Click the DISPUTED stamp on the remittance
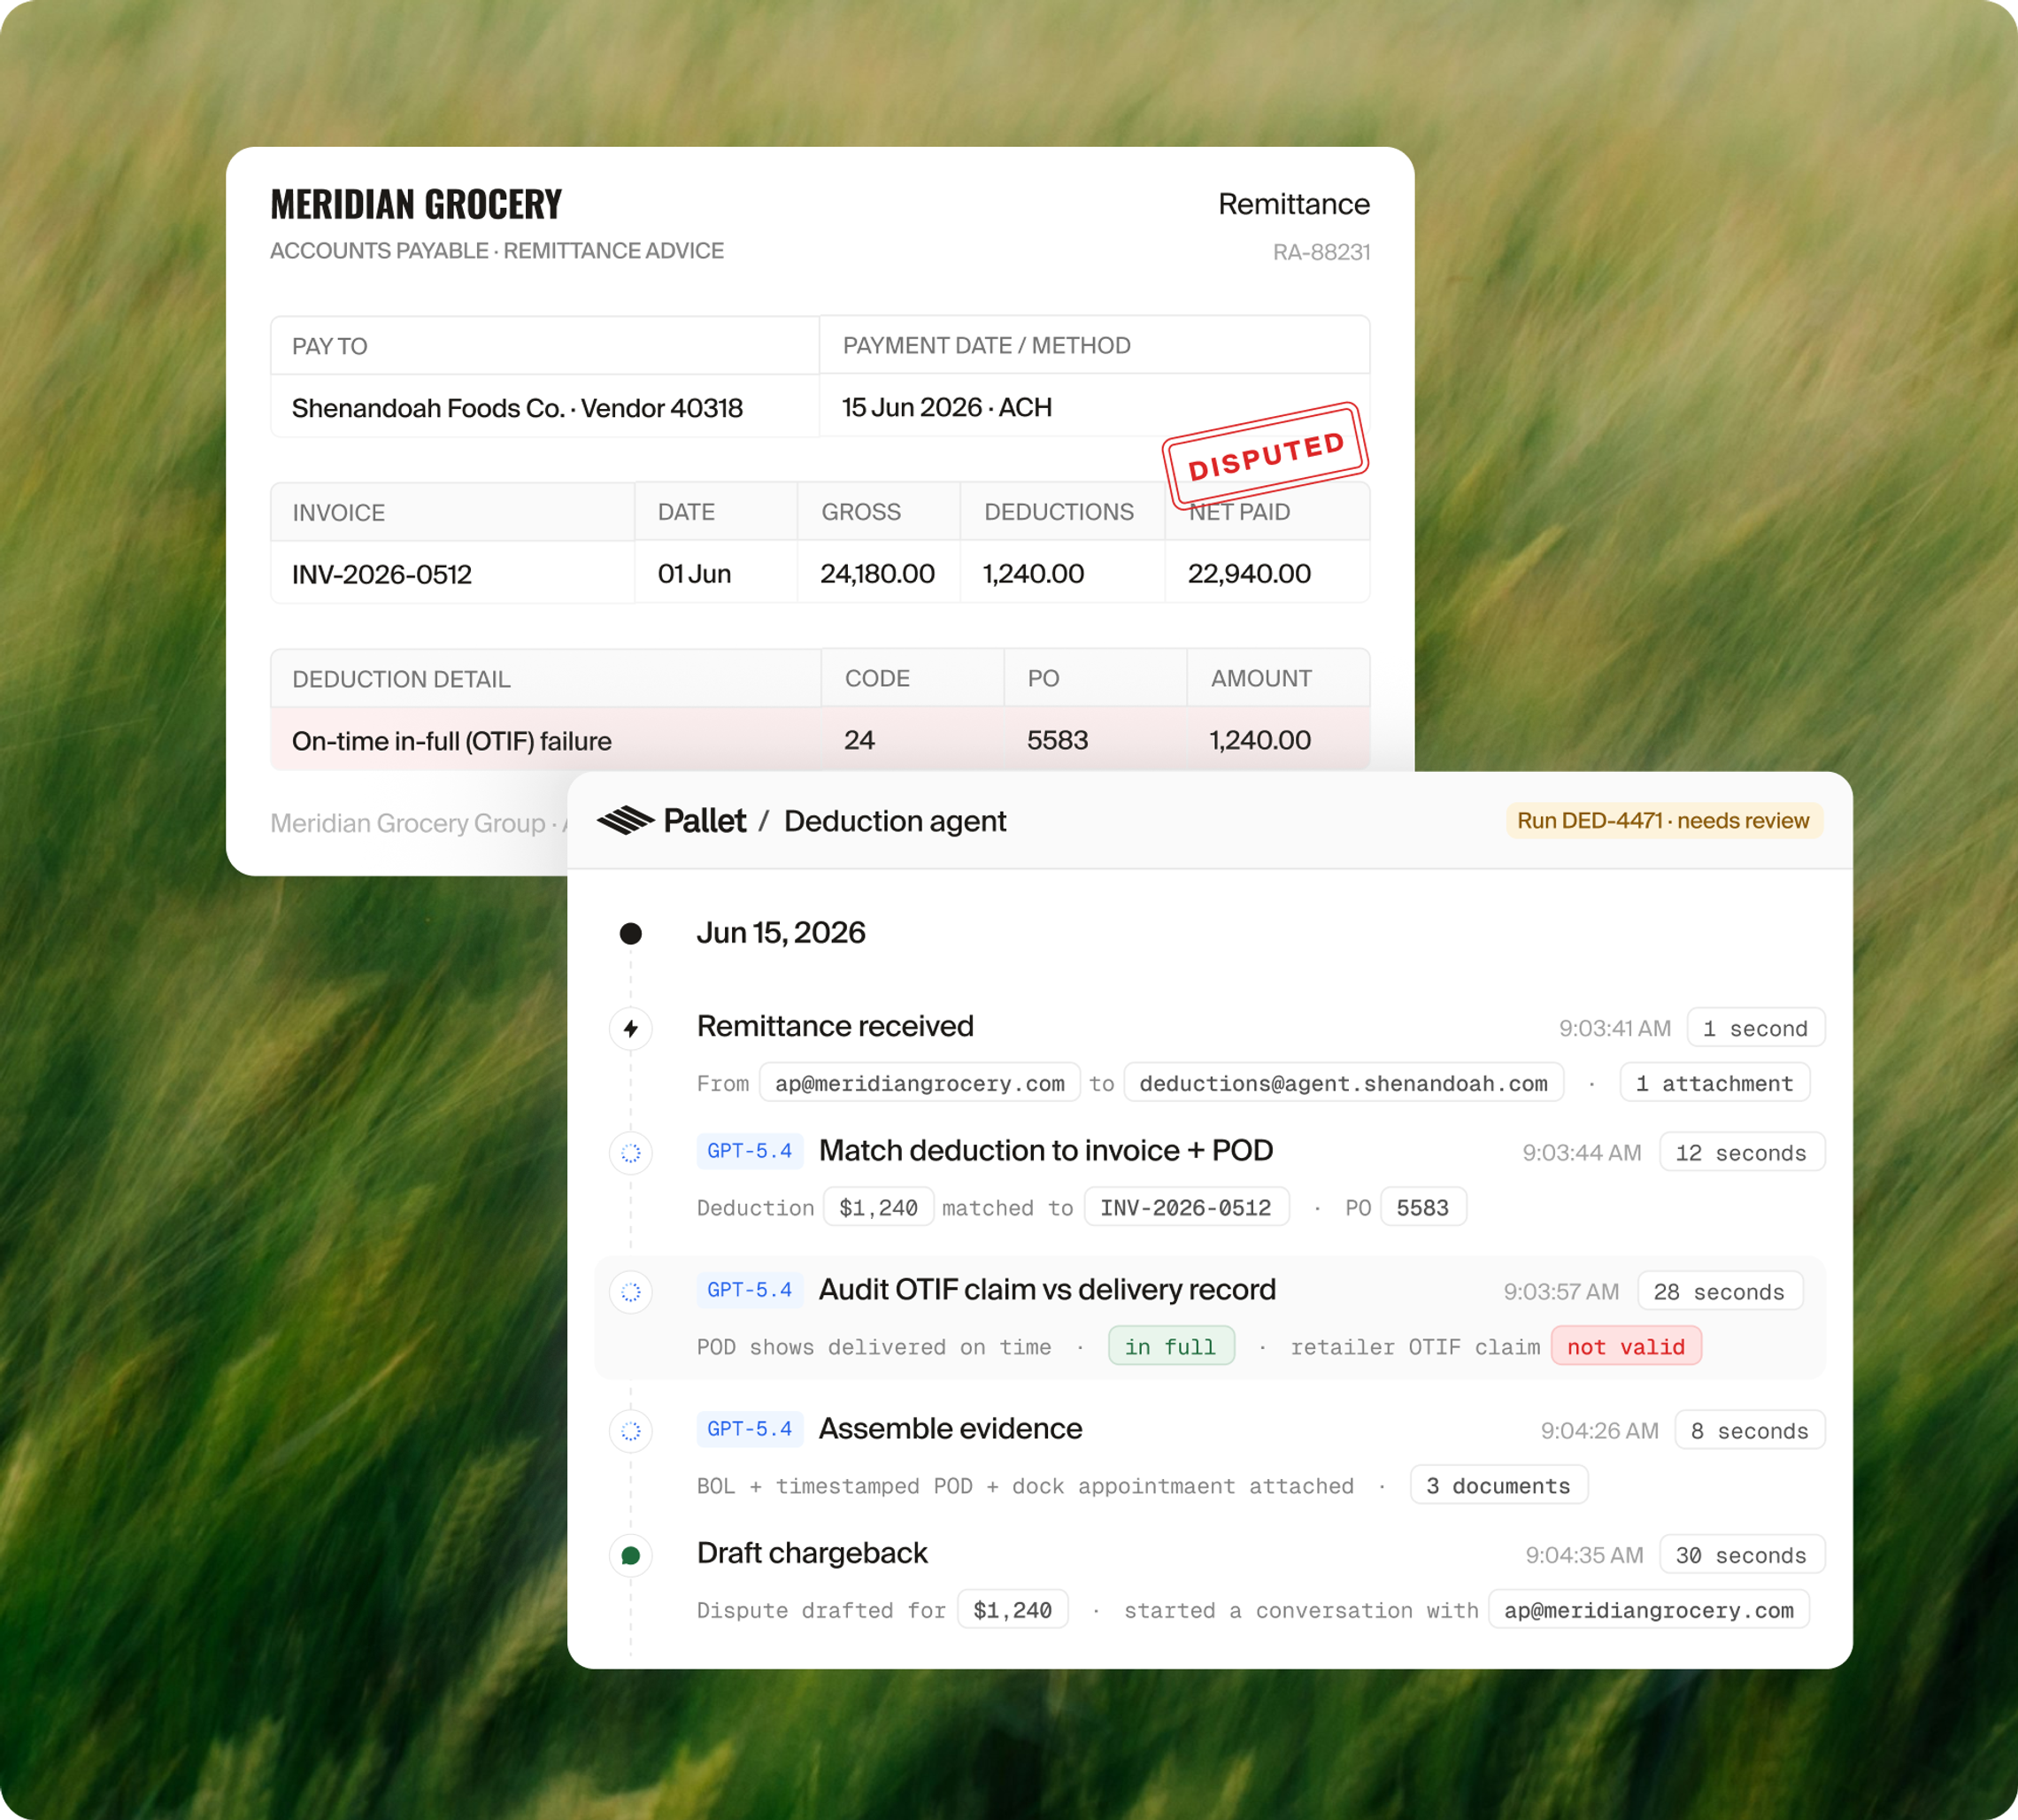Image resolution: width=2018 pixels, height=1820 pixels. click(x=1265, y=455)
